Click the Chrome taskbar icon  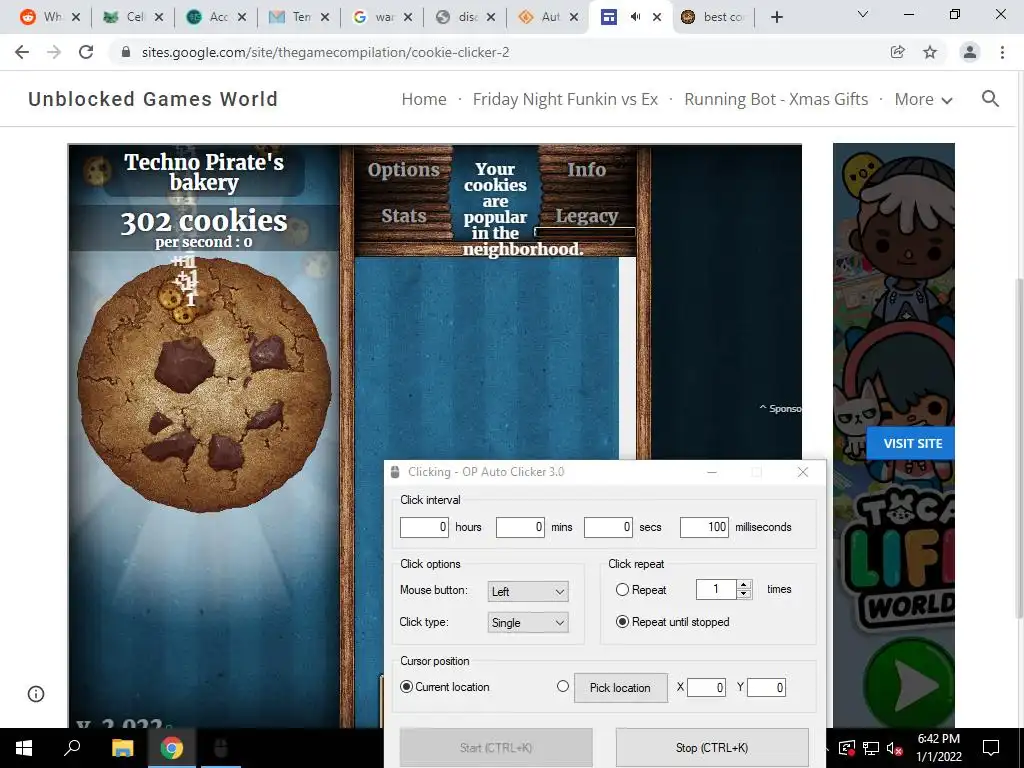pos(172,748)
